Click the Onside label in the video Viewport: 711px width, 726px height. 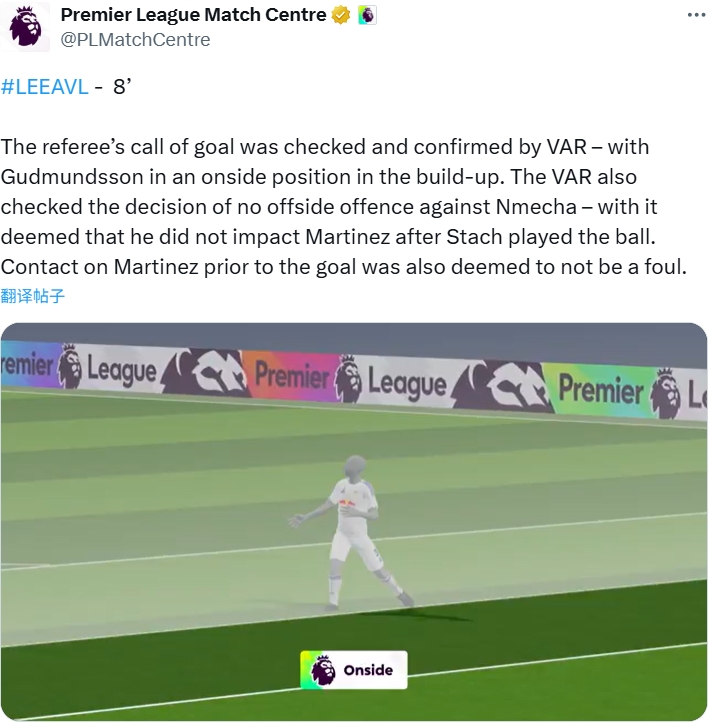click(368, 670)
